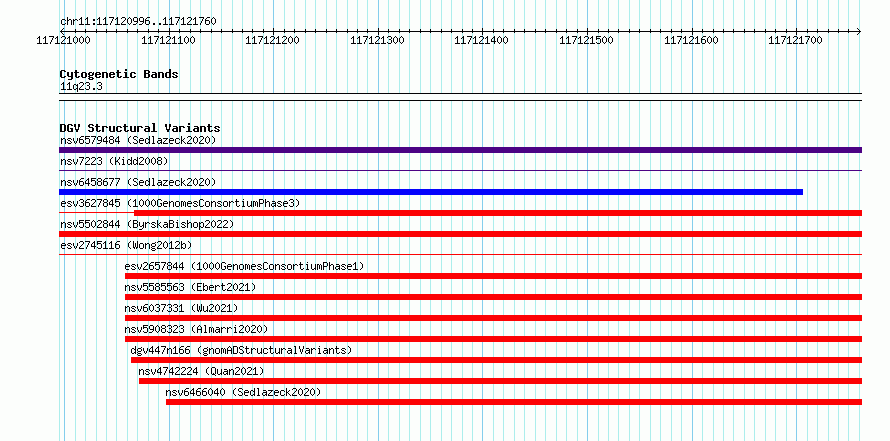Click esv2657844 (1000GenomesConsortiumPhase1) label
Viewport: 890px width, 441px height.
click(x=244, y=266)
